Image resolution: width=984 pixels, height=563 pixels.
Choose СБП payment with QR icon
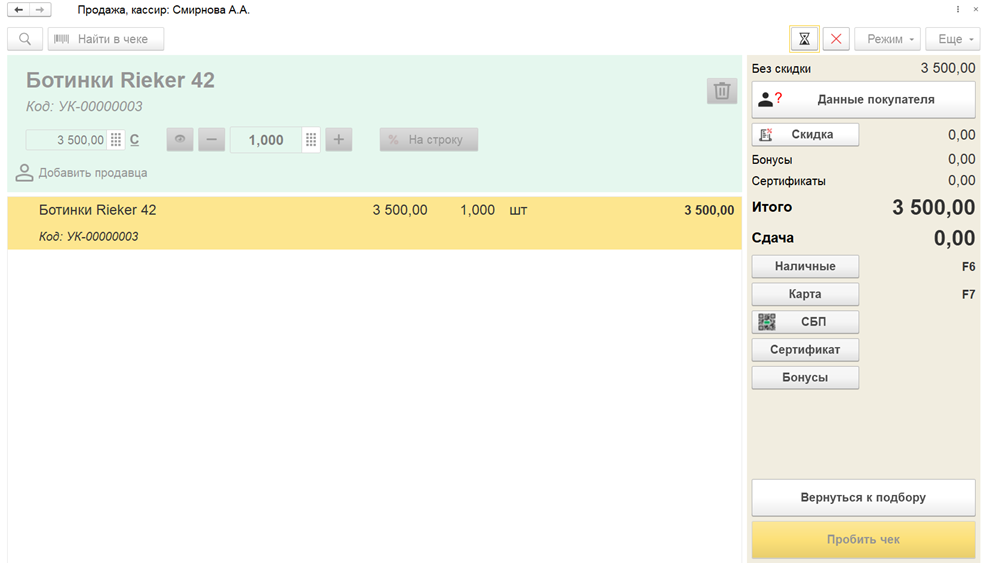click(805, 322)
